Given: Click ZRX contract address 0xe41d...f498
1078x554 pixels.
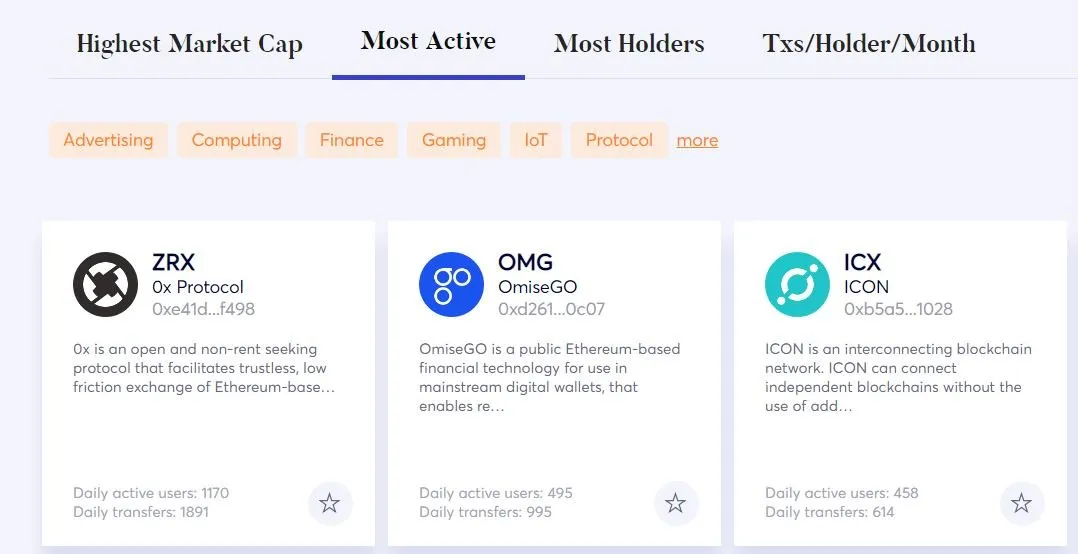Looking at the screenshot, I should pyautogui.click(x=204, y=309).
